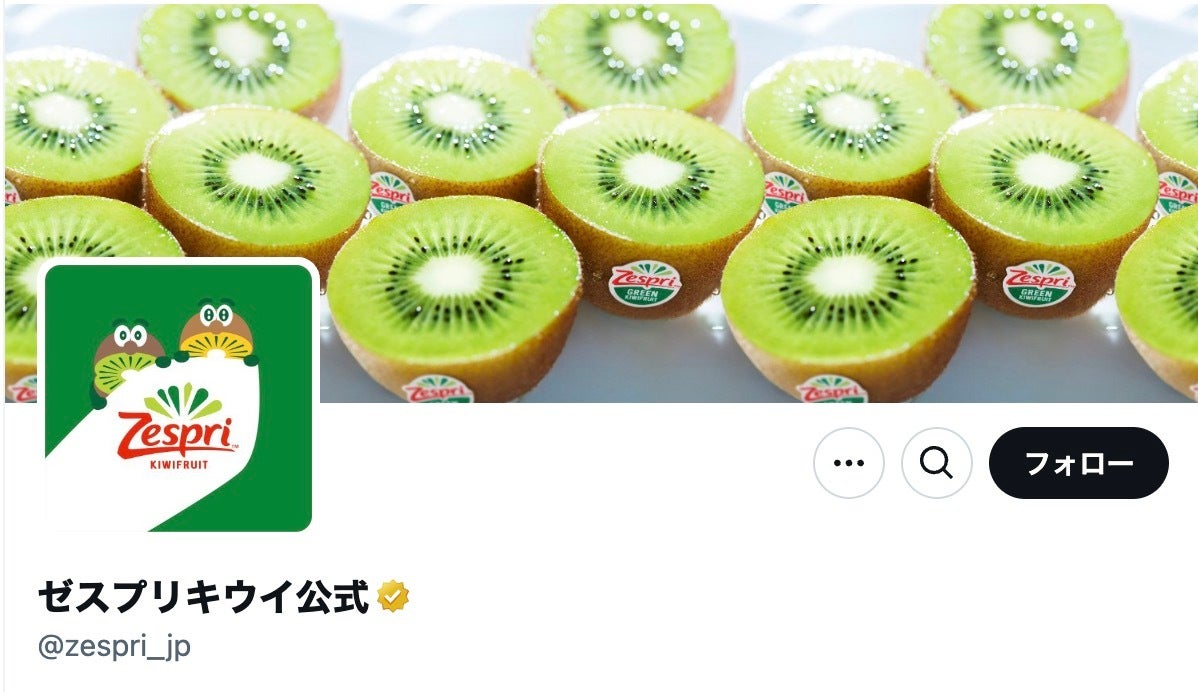Click the magnifying glass search icon
The height and width of the screenshot is (692, 1198).
click(936, 463)
